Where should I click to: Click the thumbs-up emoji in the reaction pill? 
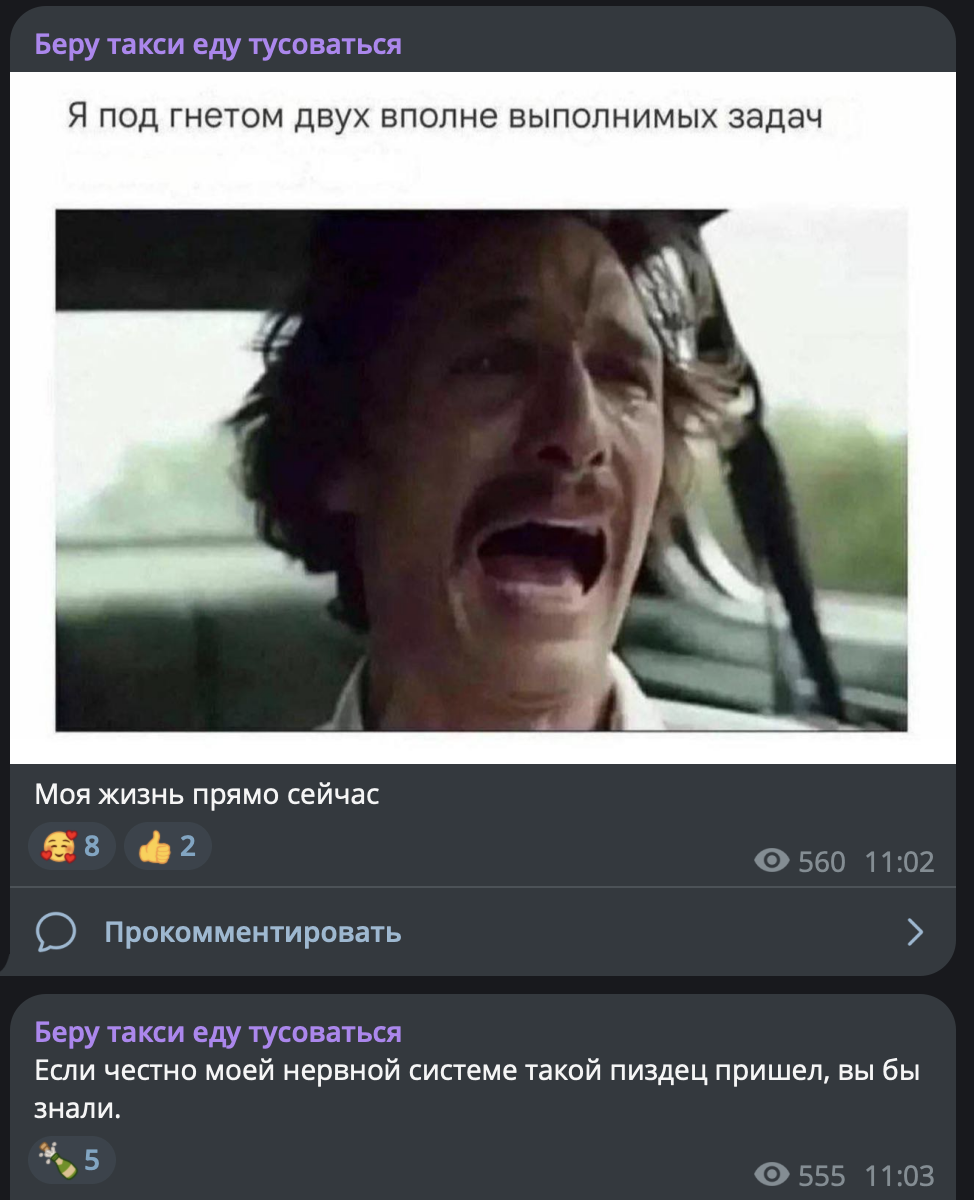[155, 847]
